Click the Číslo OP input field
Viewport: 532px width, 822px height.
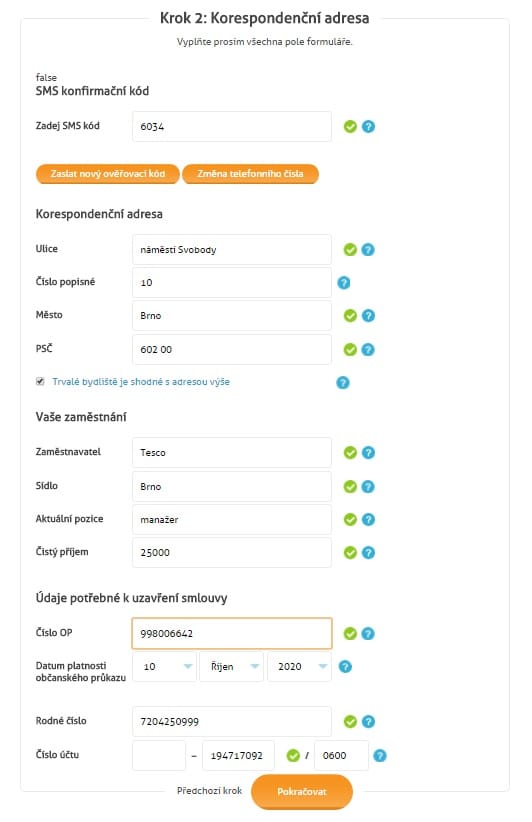(232, 633)
